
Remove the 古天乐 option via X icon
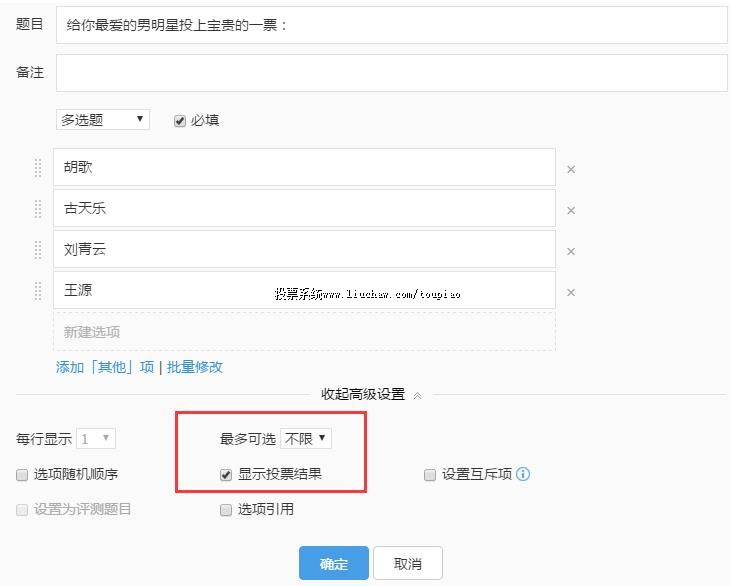[571, 210]
